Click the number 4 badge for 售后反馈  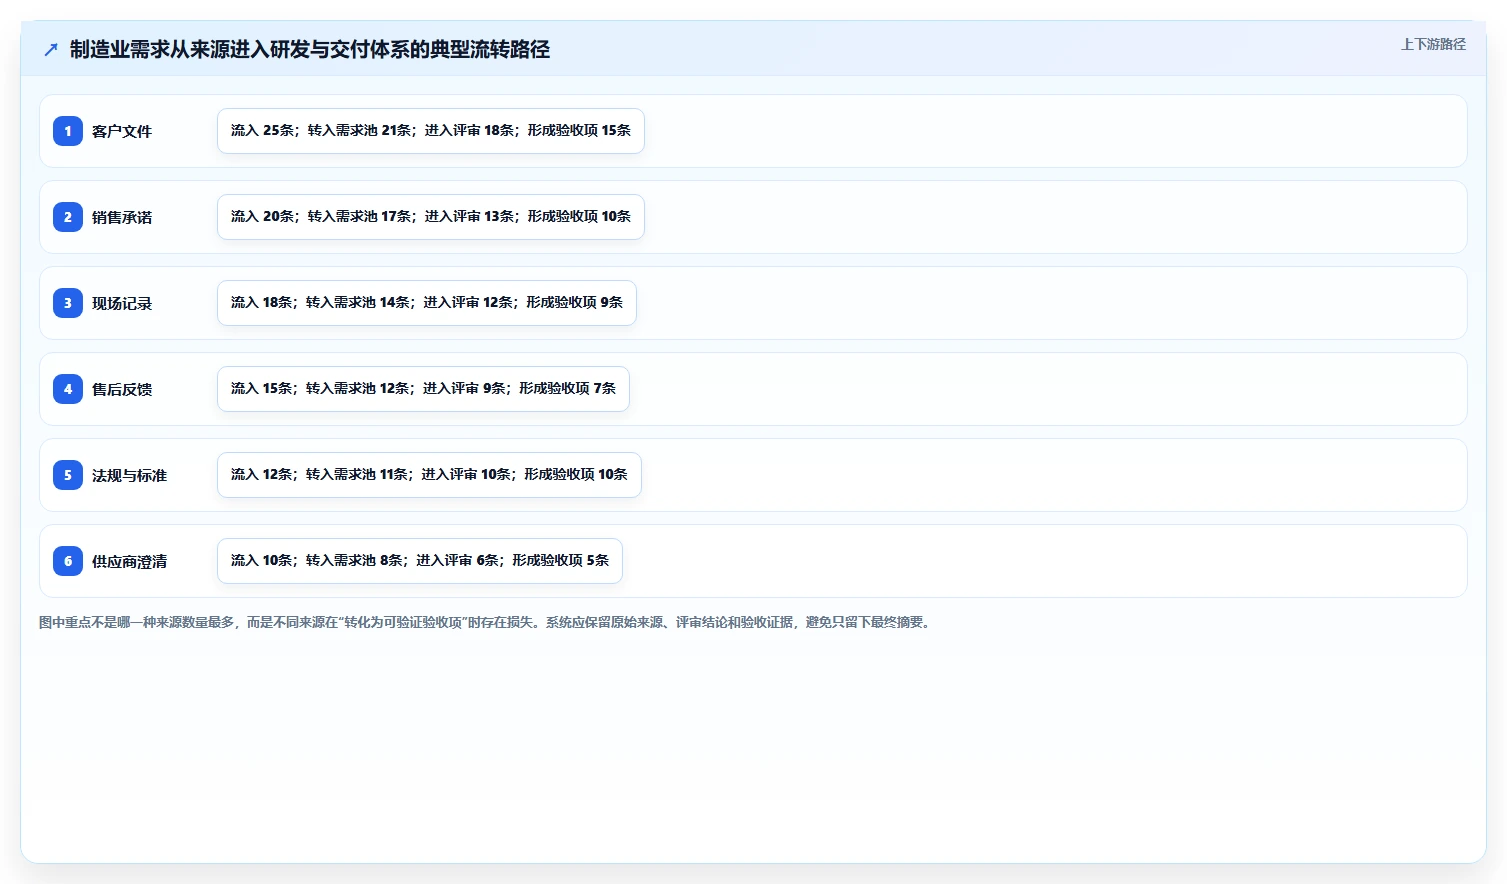[x=68, y=389]
